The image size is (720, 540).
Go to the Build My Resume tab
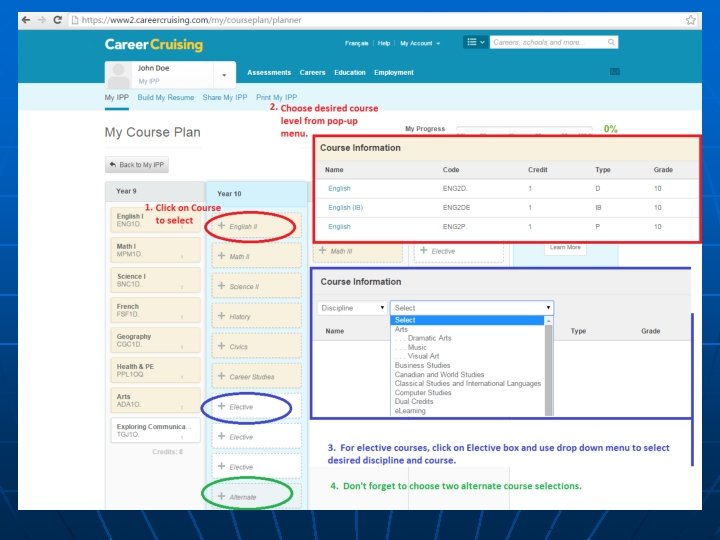click(x=166, y=97)
